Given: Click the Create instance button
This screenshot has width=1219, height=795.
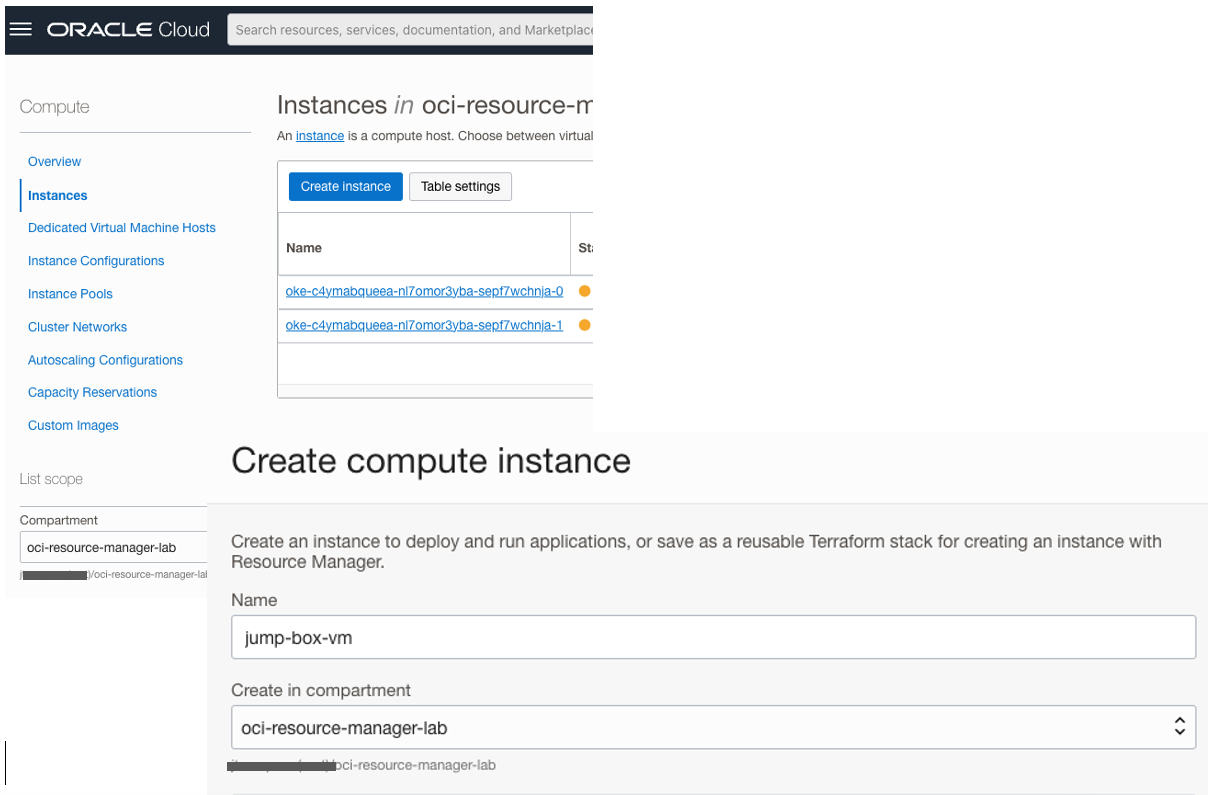Looking at the screenshot, I should click(345, 186).
